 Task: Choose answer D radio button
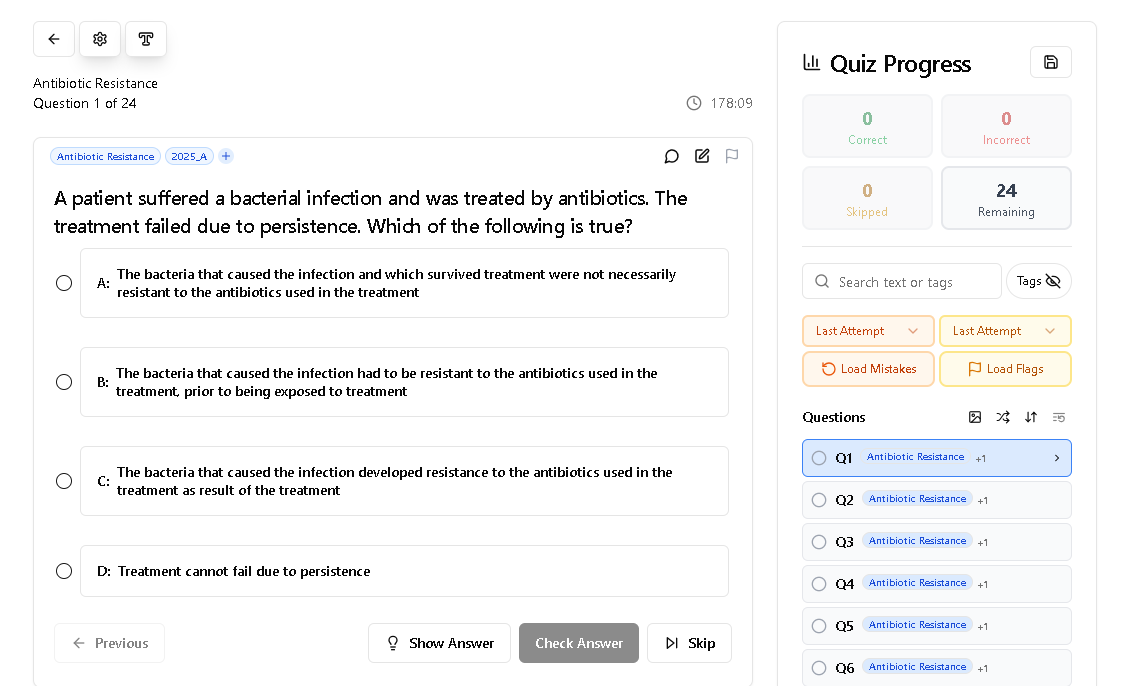click(x=64, y=571)
